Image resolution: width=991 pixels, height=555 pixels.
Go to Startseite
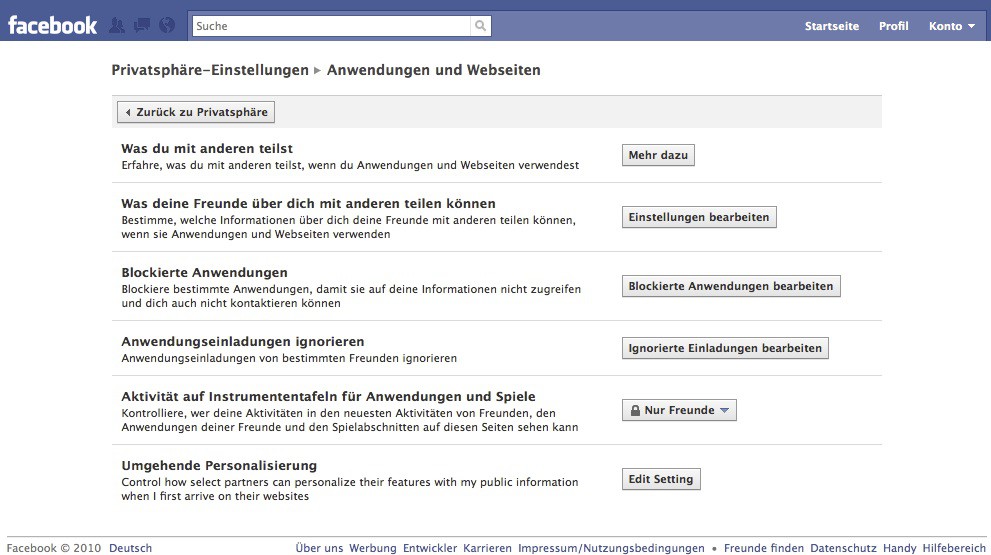pyautogui.click(x=832, y=26)
